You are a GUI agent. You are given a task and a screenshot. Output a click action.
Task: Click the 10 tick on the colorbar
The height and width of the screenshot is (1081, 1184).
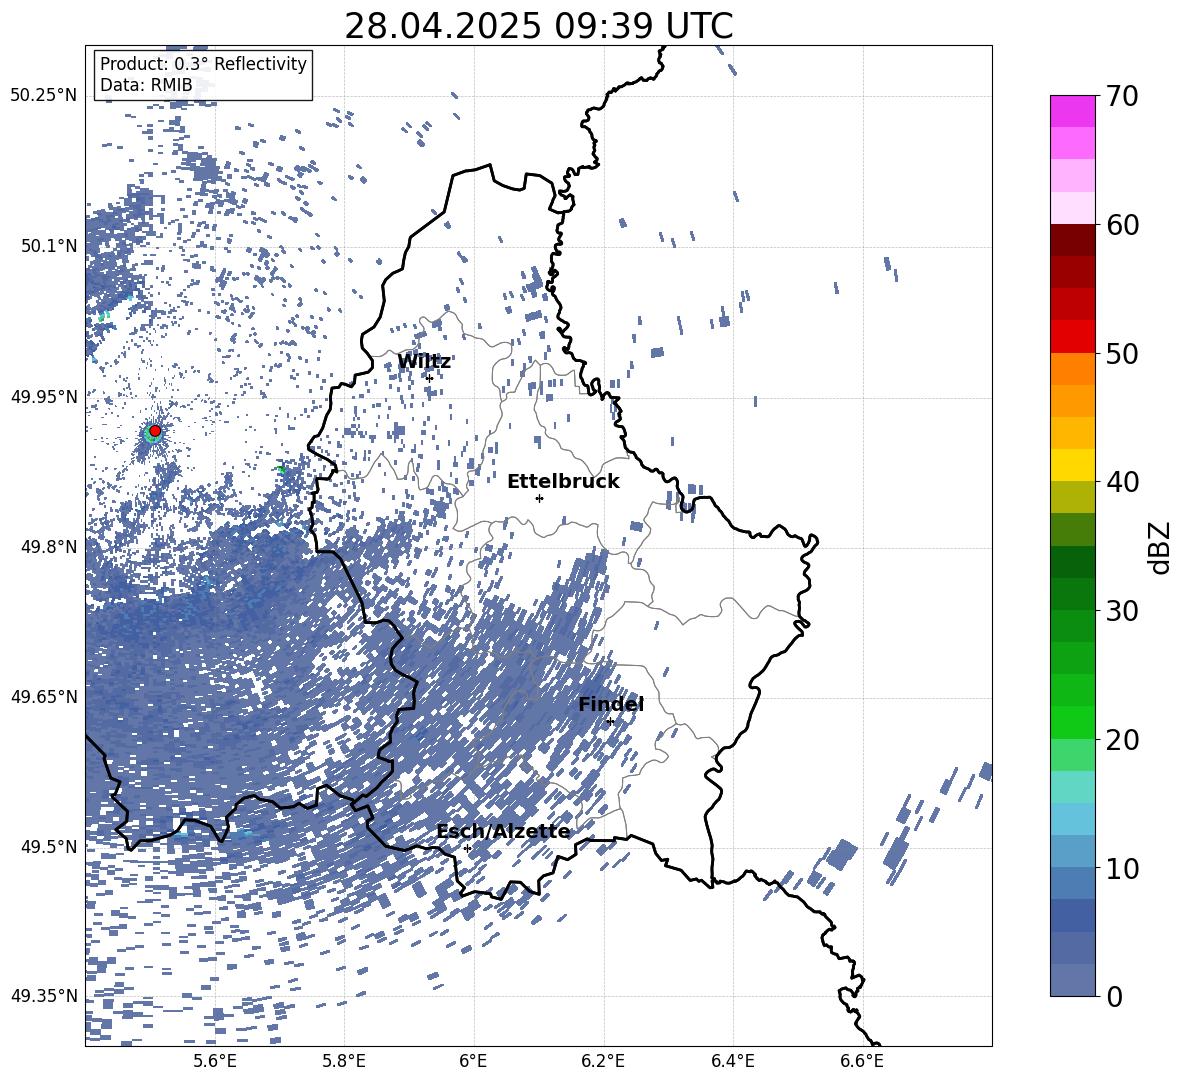[x=1122, y=868]
